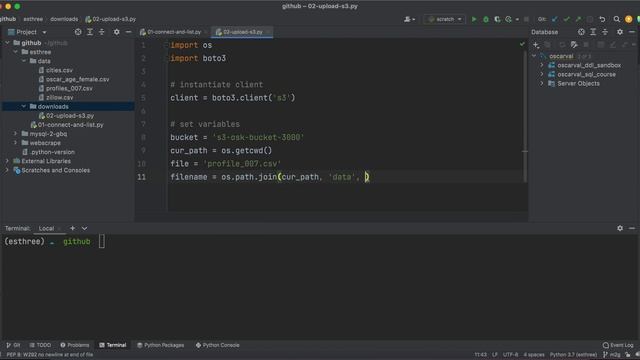Expand the webscrape folder

coord(16,143)
